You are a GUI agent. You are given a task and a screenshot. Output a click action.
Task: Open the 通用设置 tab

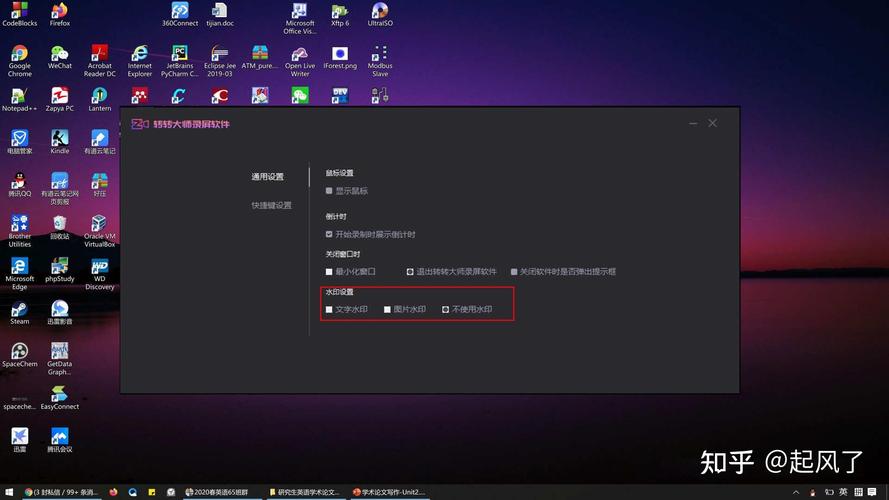point(268,177)
